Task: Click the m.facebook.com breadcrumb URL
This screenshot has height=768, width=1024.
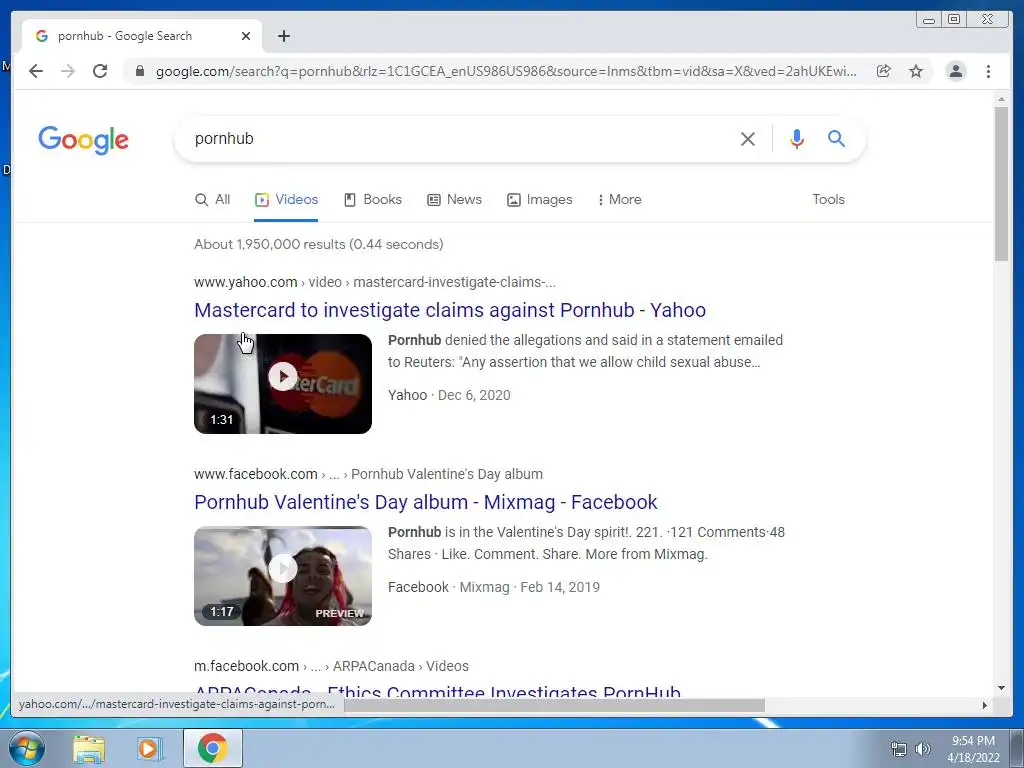Action: click(x=246, y=666)
